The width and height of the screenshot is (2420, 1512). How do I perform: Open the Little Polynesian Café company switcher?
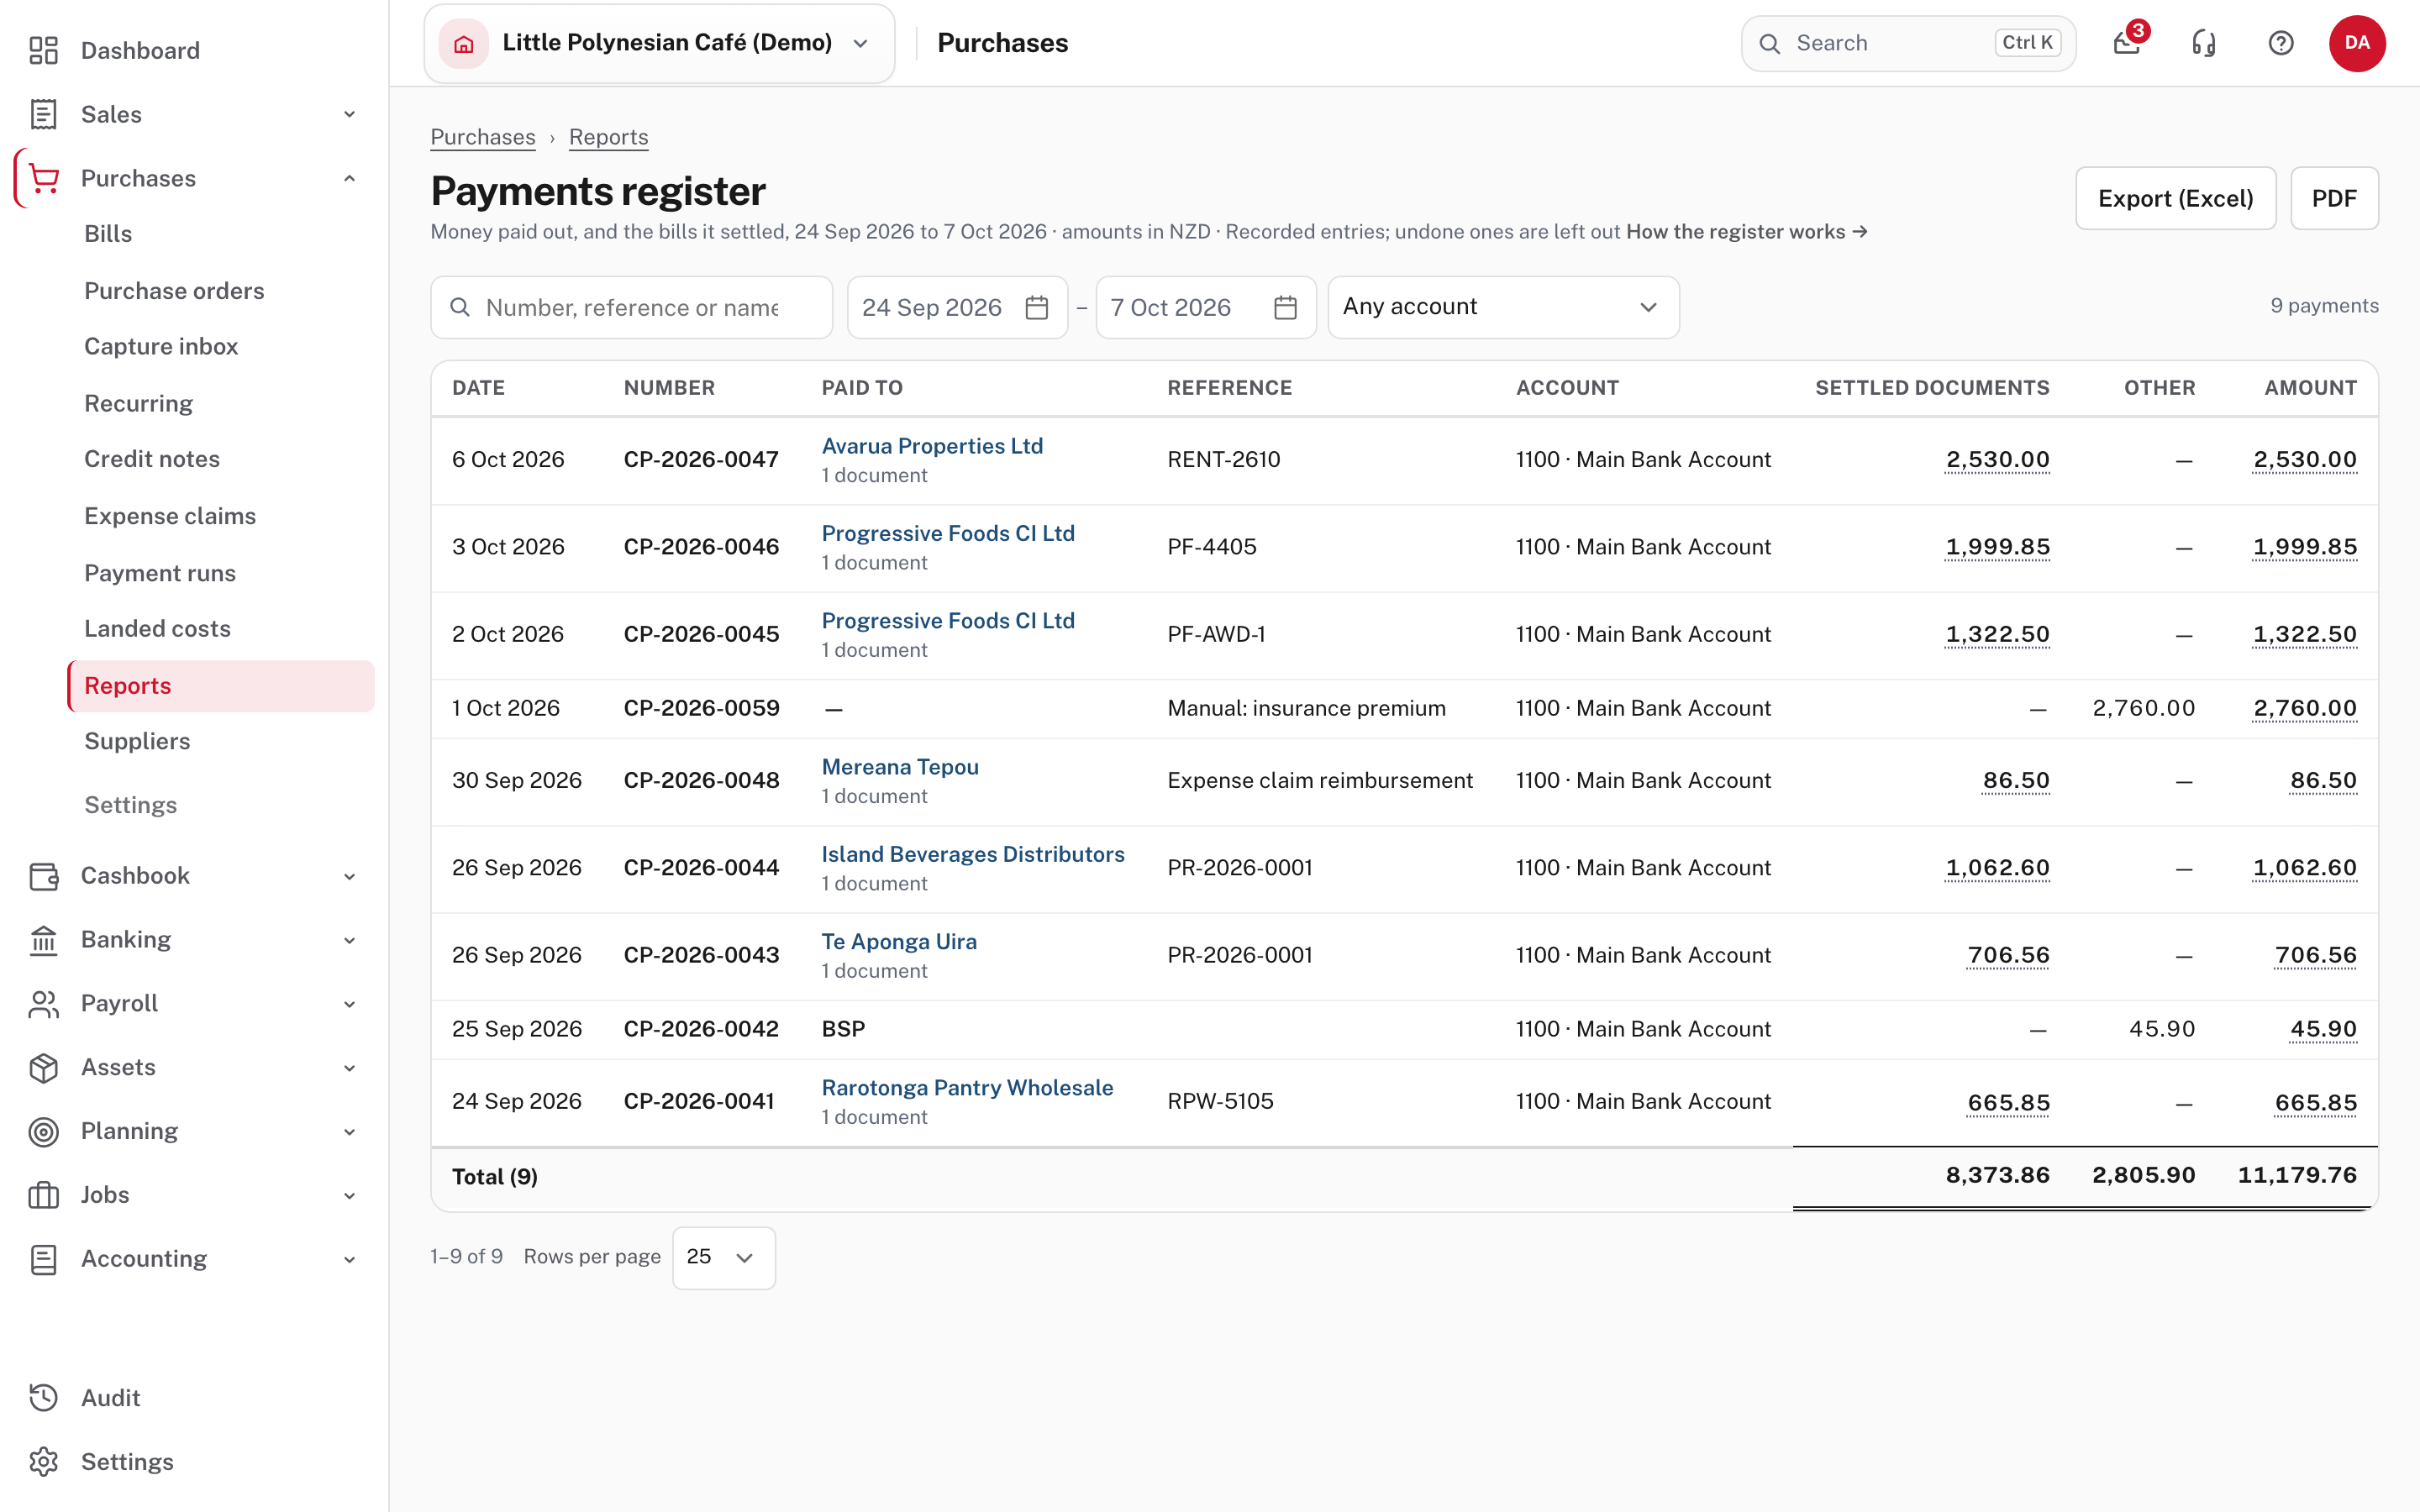point(659,43)
